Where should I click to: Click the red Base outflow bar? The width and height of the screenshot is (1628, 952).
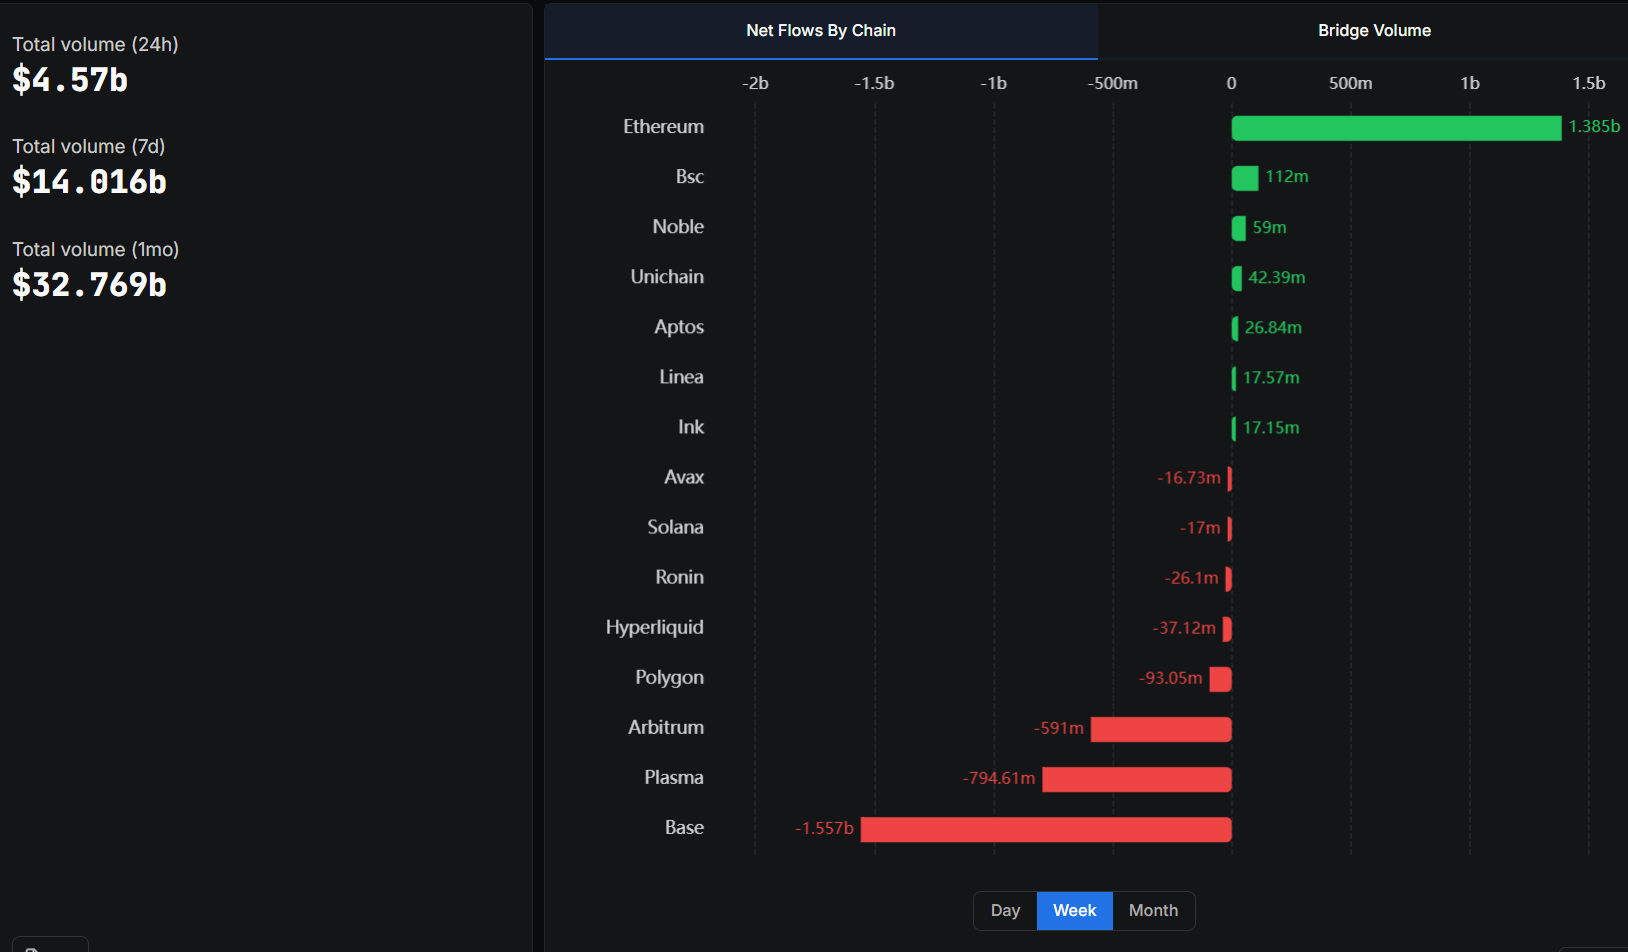coord(1045,829)
